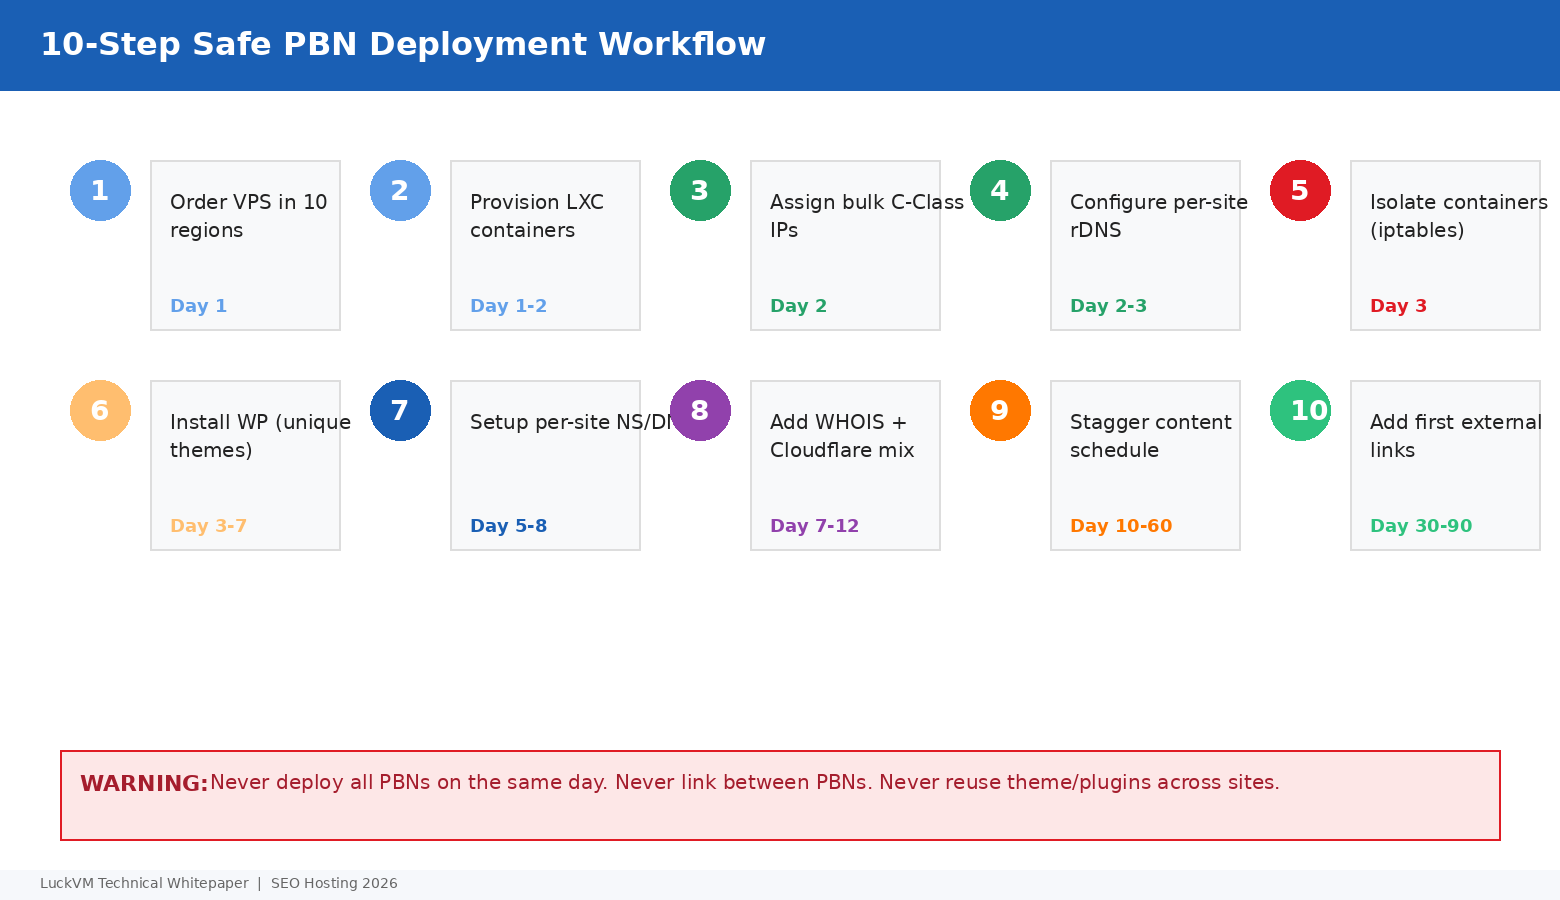The width and height of the screenshot is (1560, 900).
Task: Click the "Day 10-60" label
Action: [x=1121, y=526]
